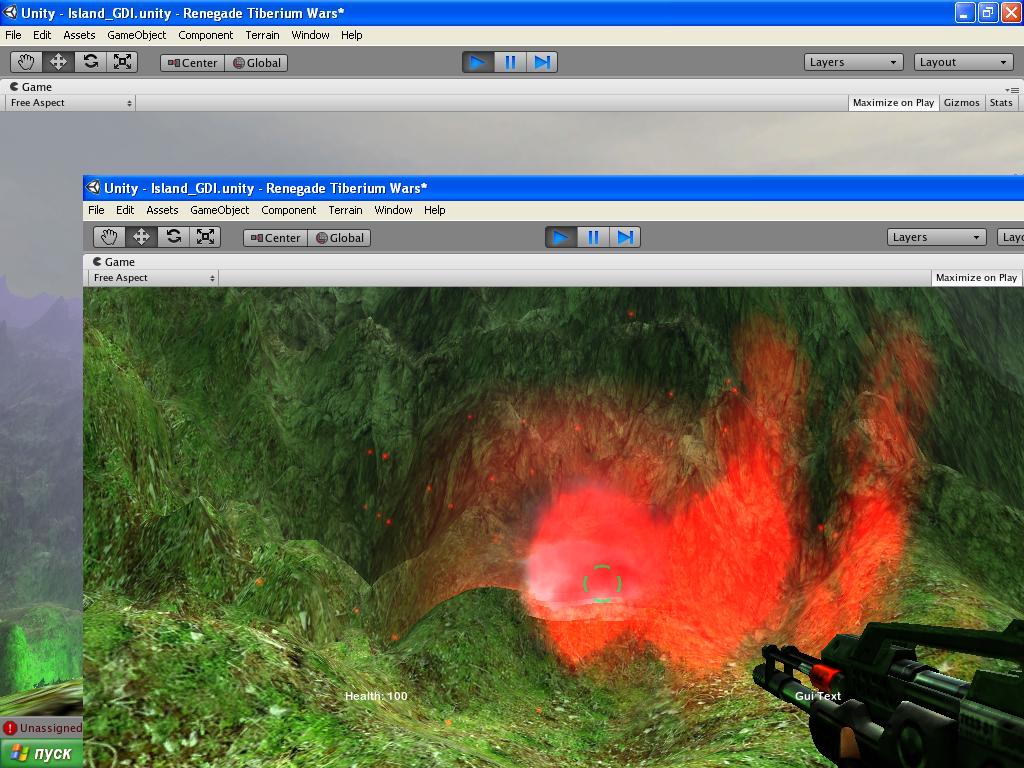Toggle the Center pivot button in the inner window
Image resolution: width=1024 pixels, height=768 pixels.
(x=276, y=238)
